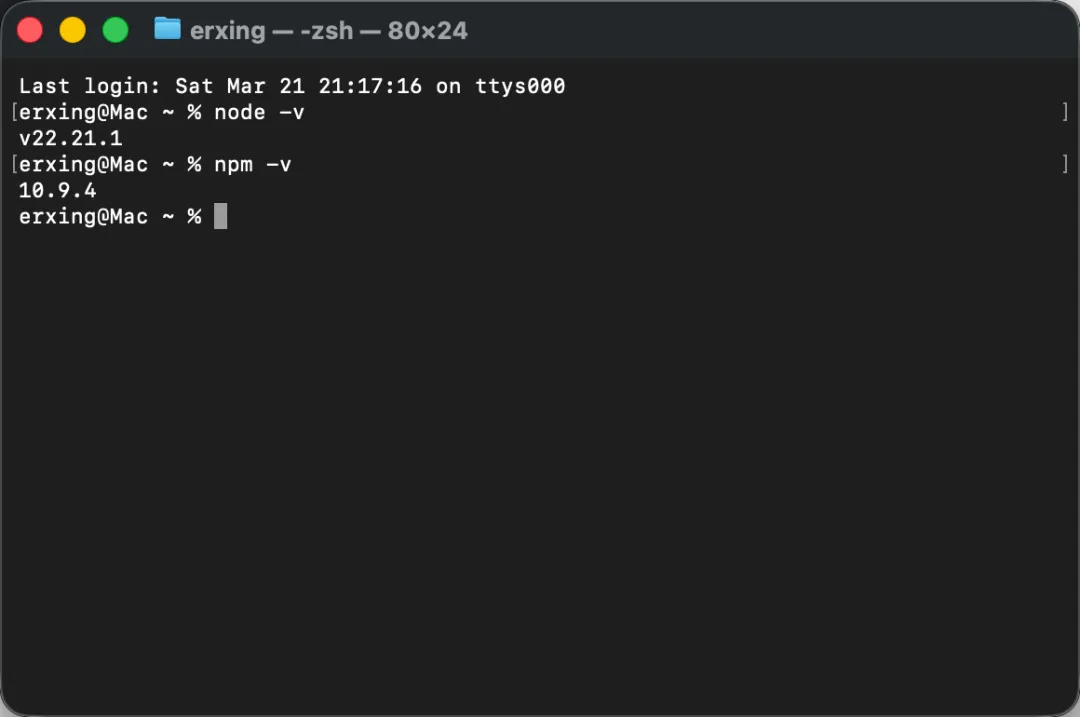Click the "node -v" command text
1080x717 pixels.
point(259,112)
